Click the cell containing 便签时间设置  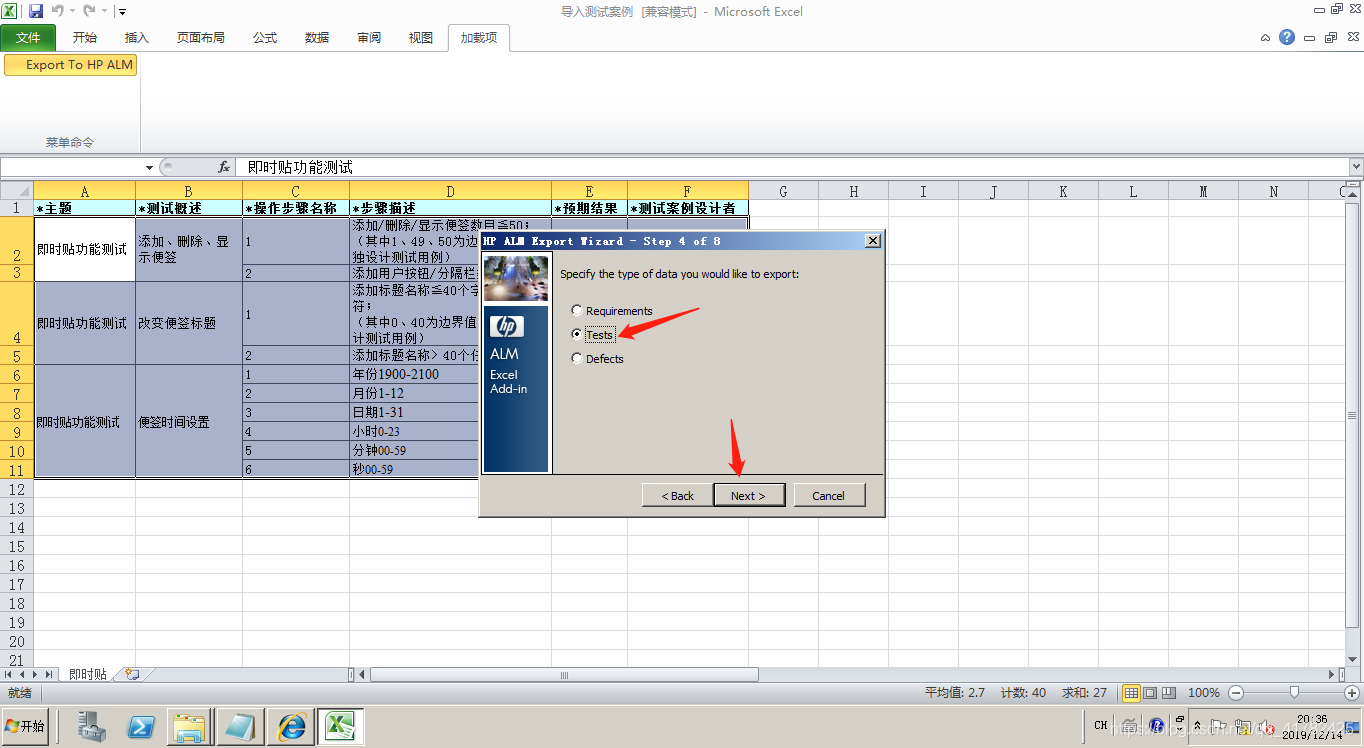pyautogui.click(x=189, y=422)
